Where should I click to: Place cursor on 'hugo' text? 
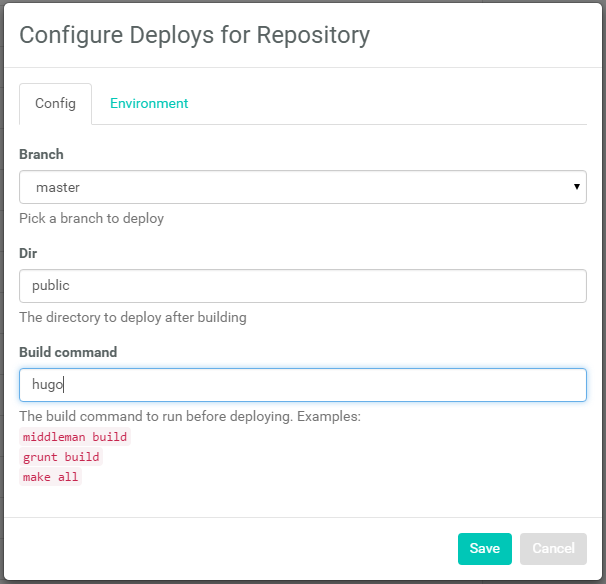(x=47, y=385)
